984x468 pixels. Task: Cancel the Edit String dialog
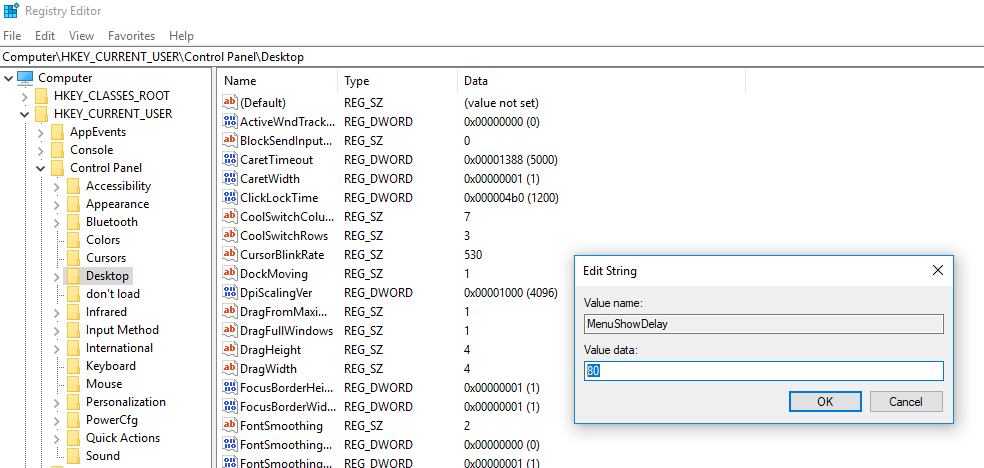pyautogui.click(x=906, y=402)
